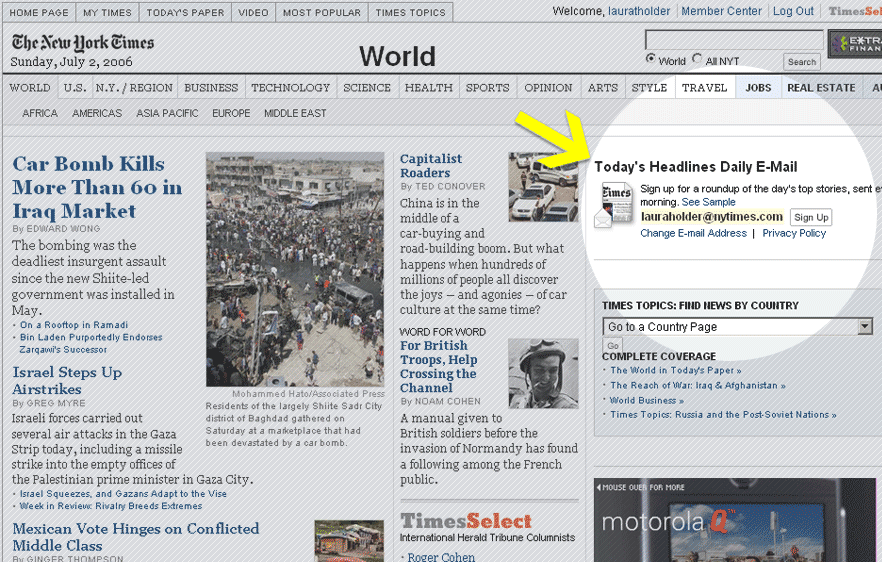The image size is (882, 562).
Task: Go to the JOBS section
Action: coord(758,88)
